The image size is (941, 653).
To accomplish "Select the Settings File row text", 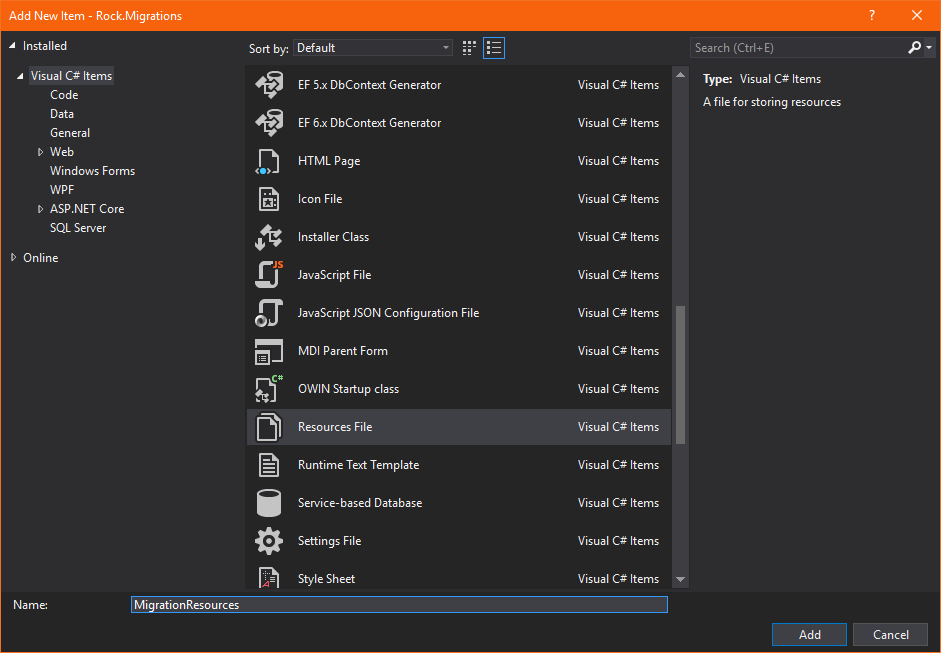I will tap(329, 541).
